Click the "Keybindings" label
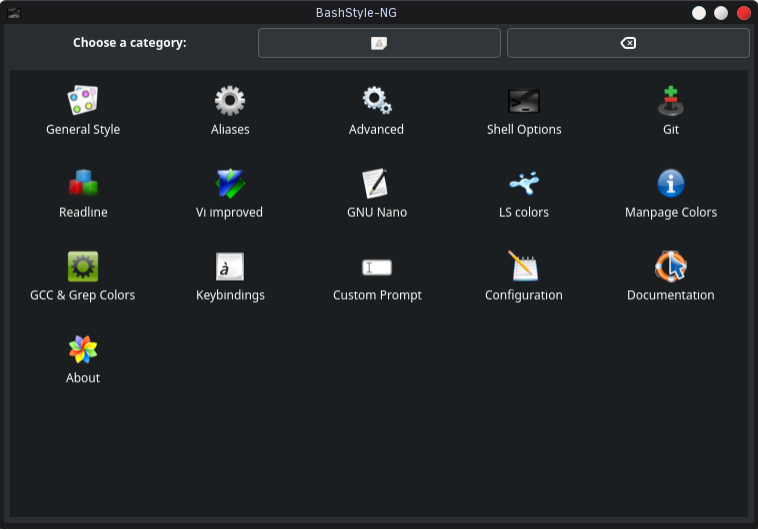758x530 pixels. coord(230,295)
